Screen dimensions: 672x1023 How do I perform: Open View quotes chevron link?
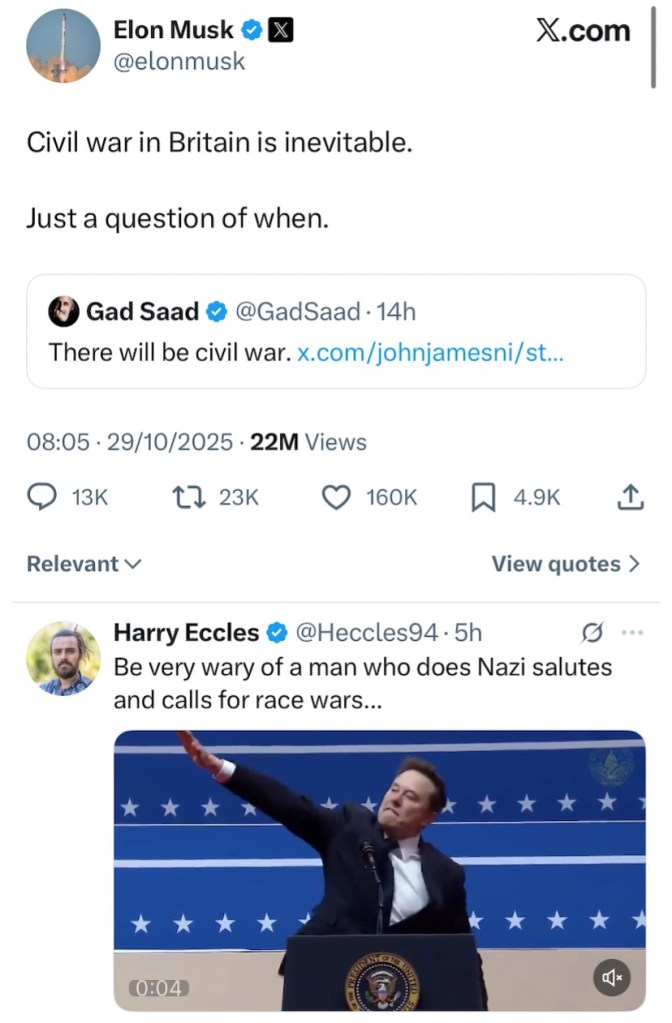(565, 564)
